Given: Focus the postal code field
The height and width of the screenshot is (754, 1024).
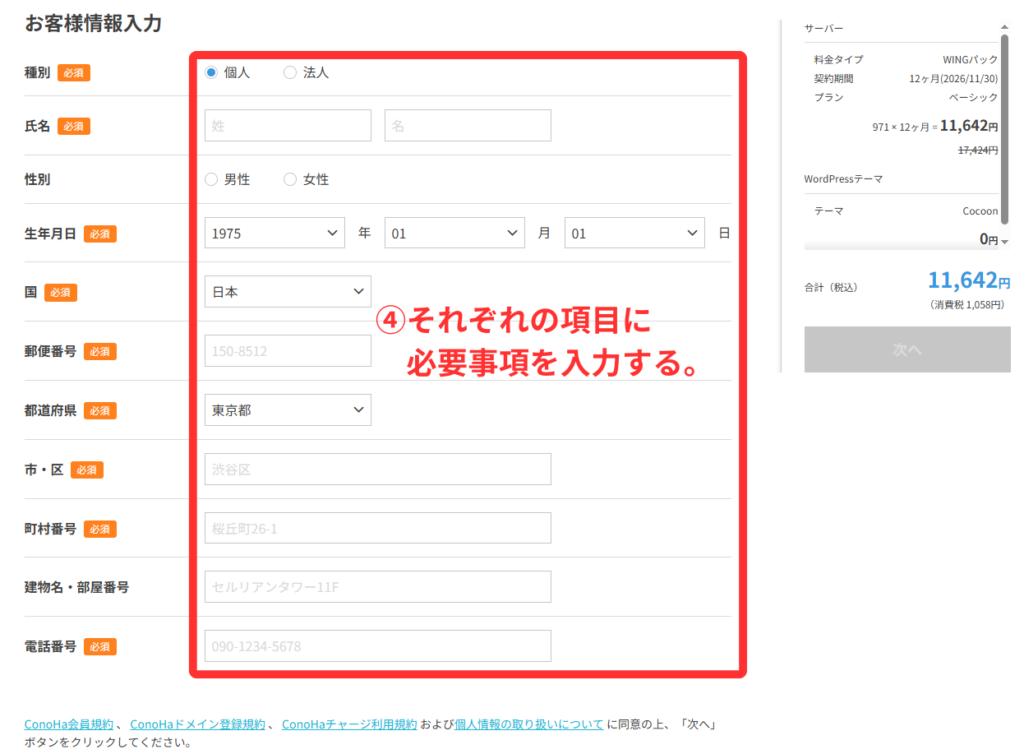Looking at the screenshot, I should [x=287, y=351].
